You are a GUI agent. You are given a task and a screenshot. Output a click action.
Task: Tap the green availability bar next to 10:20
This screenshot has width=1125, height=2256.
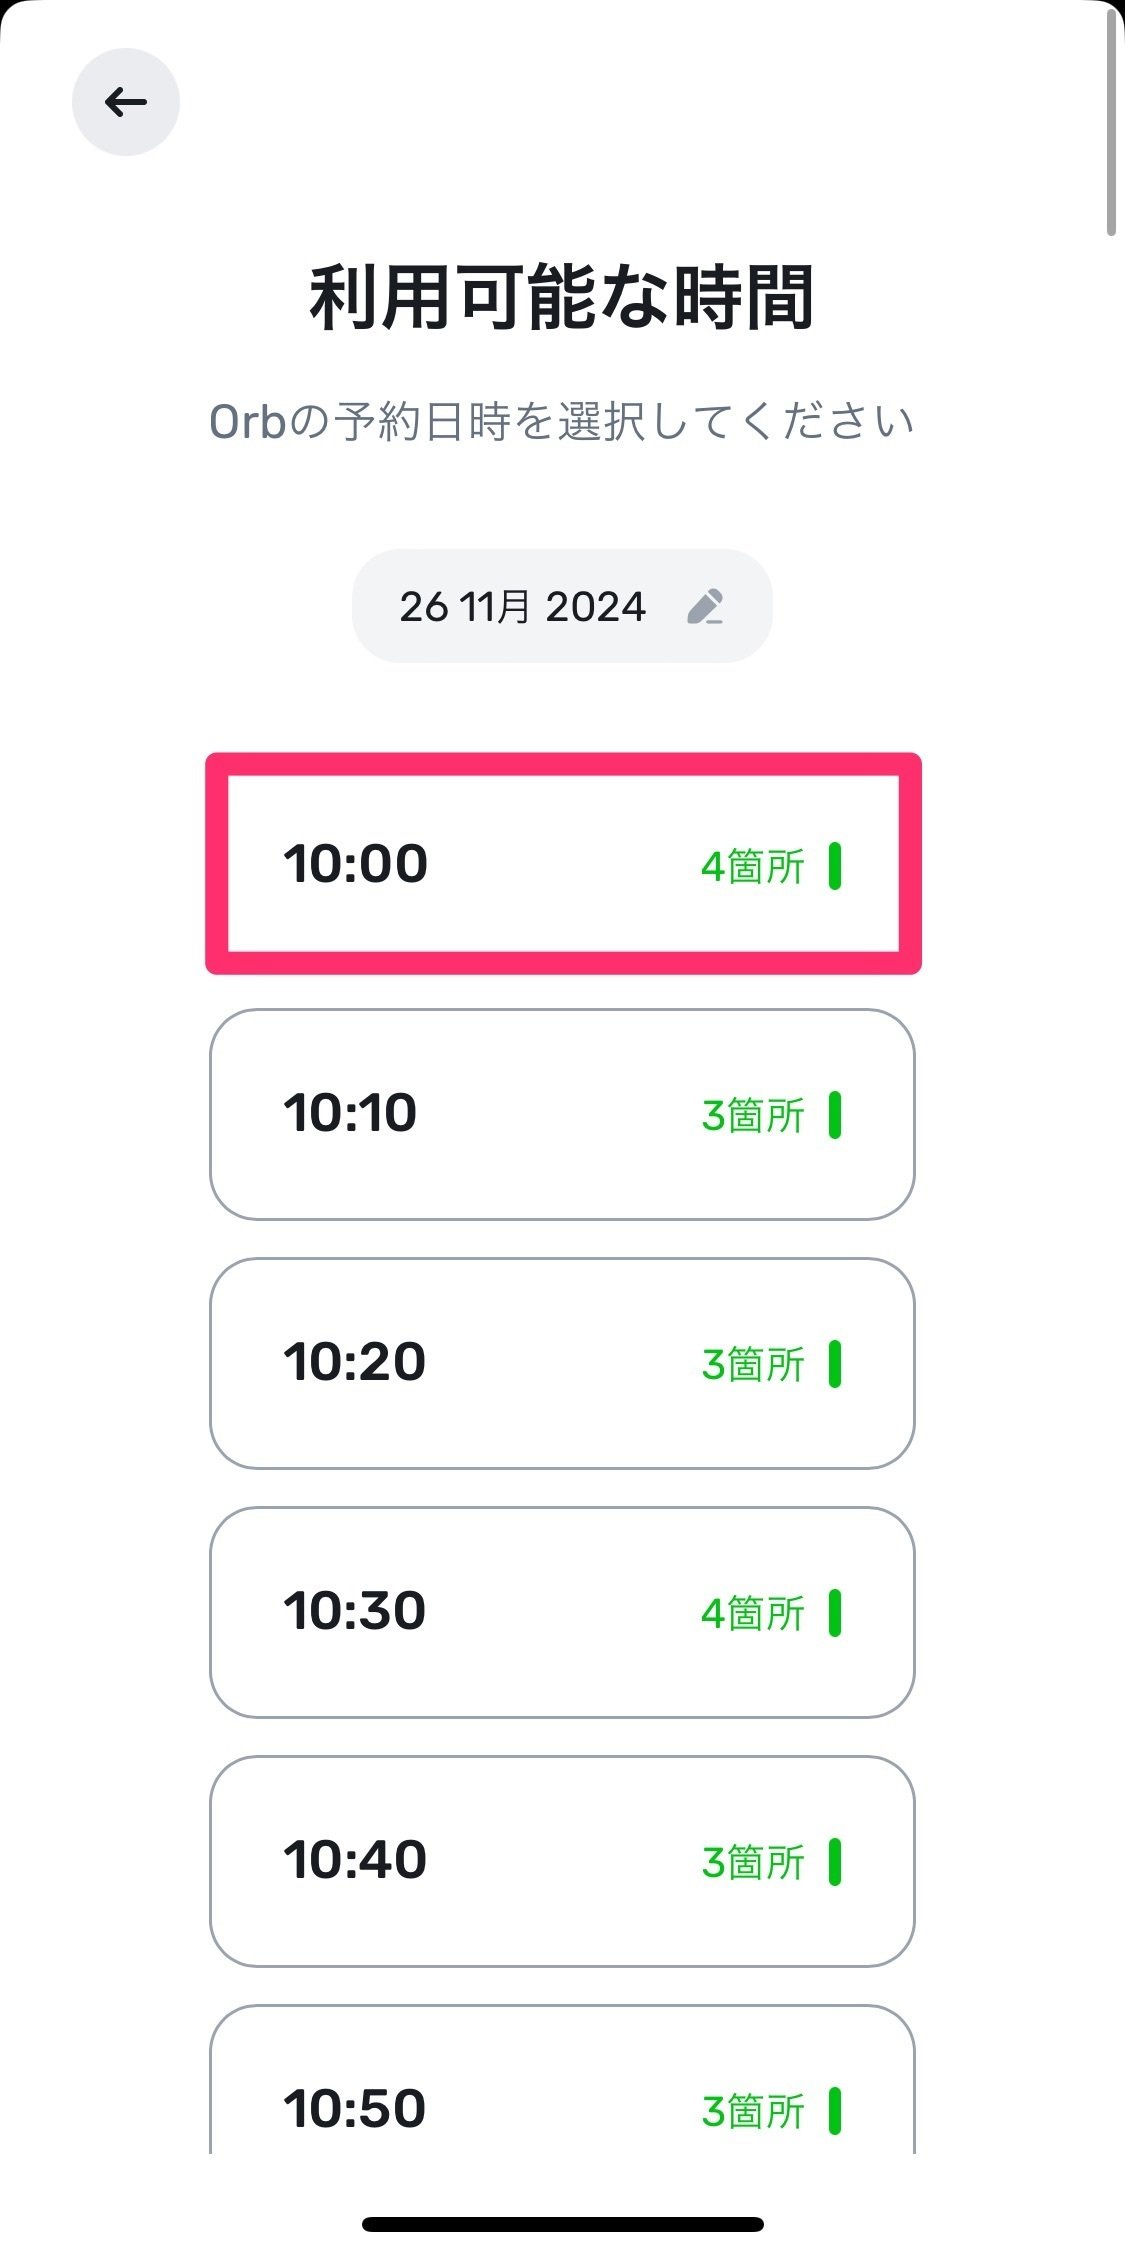838,1362
